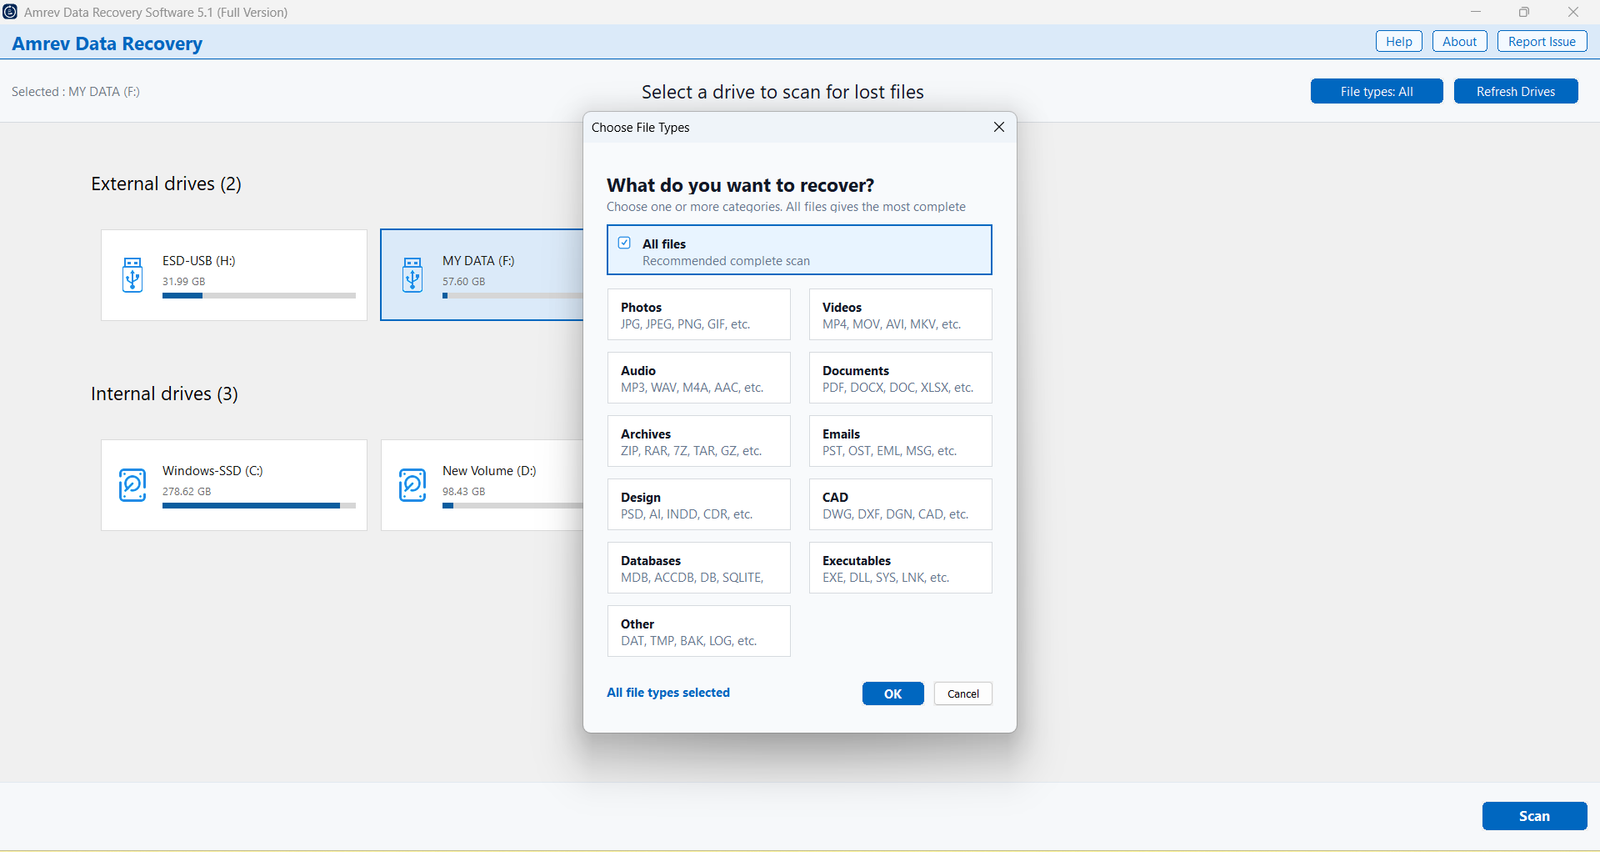Click the ESD-USB (H:) usage bar

[259, 295]
